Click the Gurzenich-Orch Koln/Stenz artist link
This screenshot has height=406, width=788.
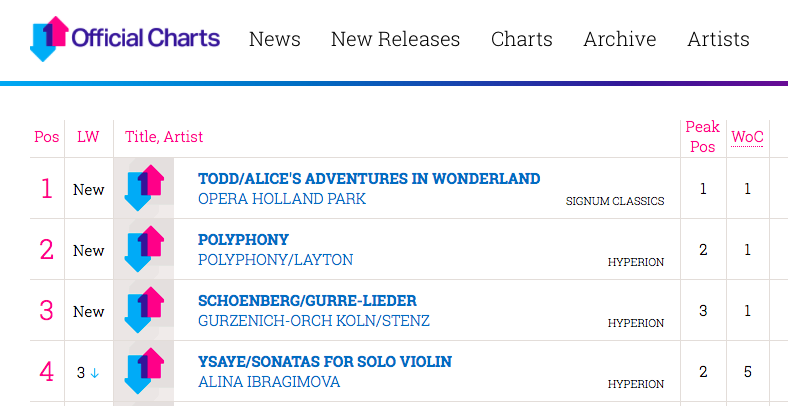(x=314, y=321)
